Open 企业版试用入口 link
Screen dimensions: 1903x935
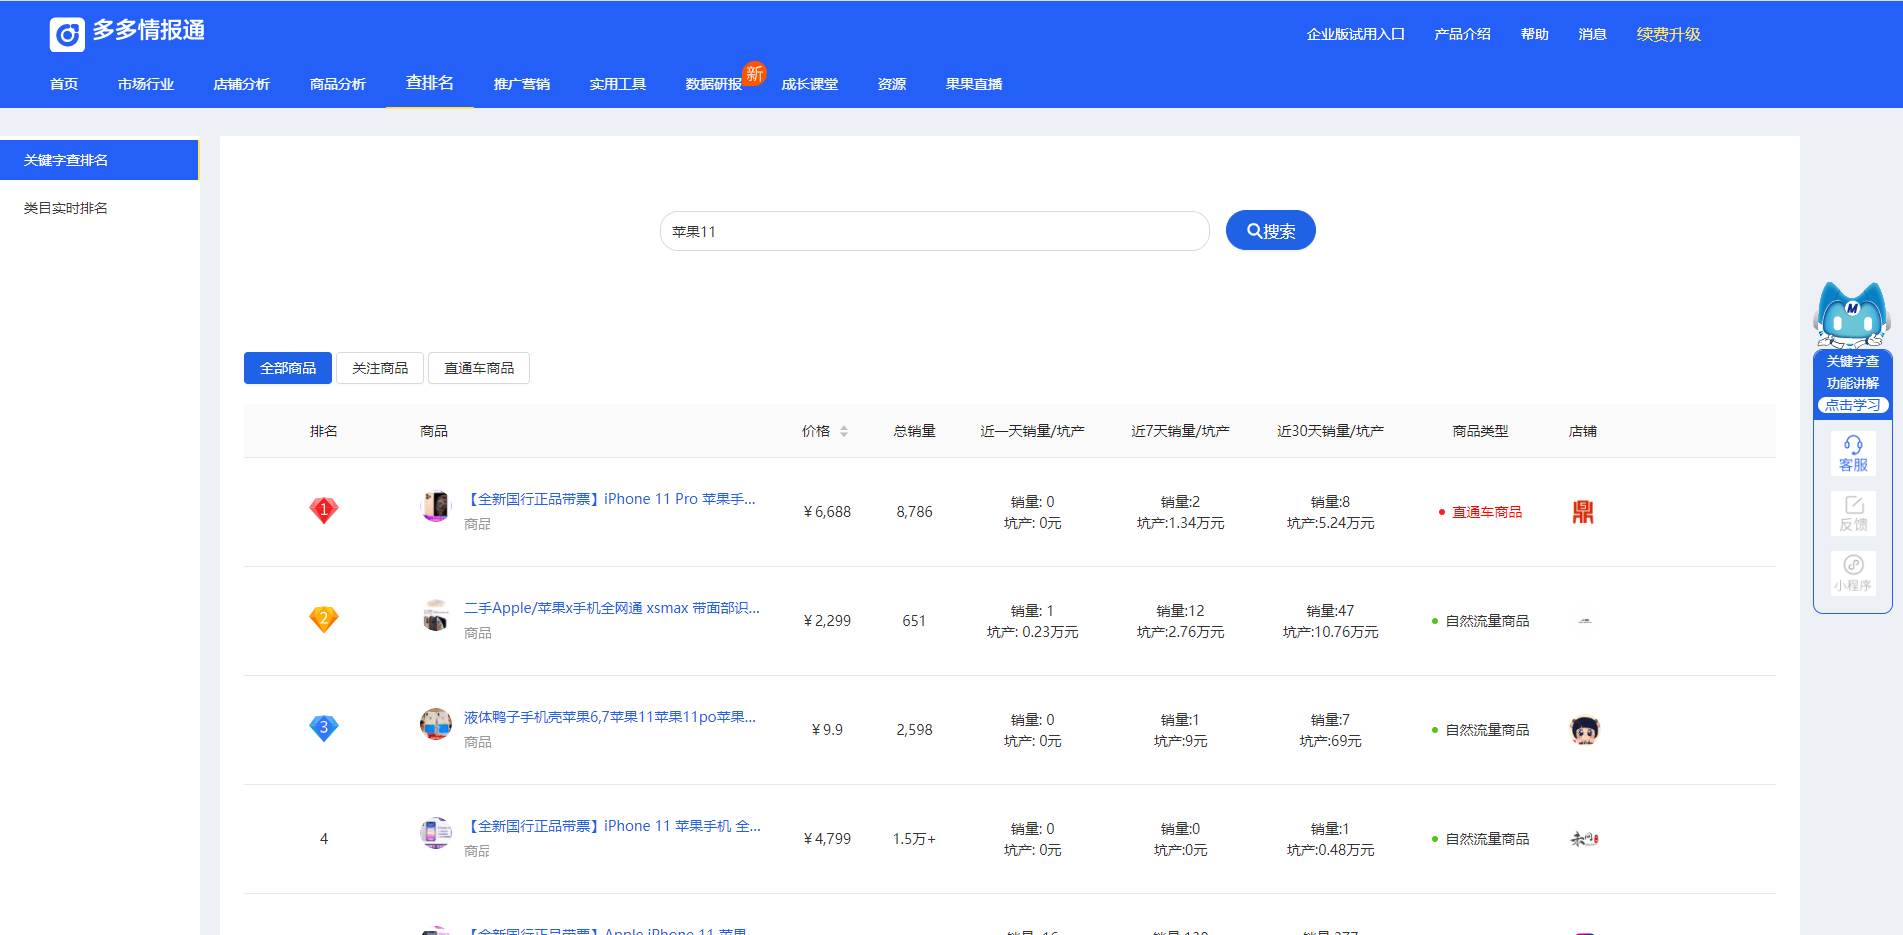tap(1356, 34)
